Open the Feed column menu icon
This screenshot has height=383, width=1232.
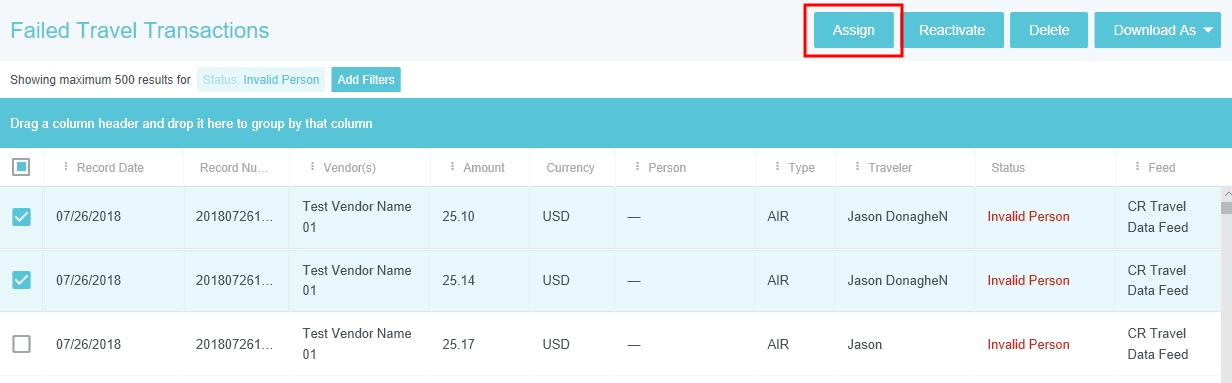click(x=1138, y=167)
